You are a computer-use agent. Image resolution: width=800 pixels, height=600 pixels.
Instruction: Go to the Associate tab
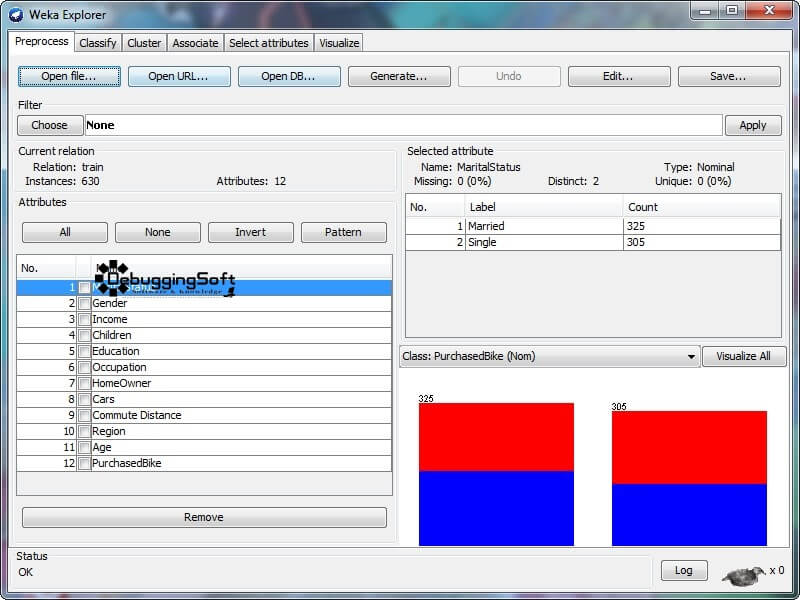(x=195, y=43)
